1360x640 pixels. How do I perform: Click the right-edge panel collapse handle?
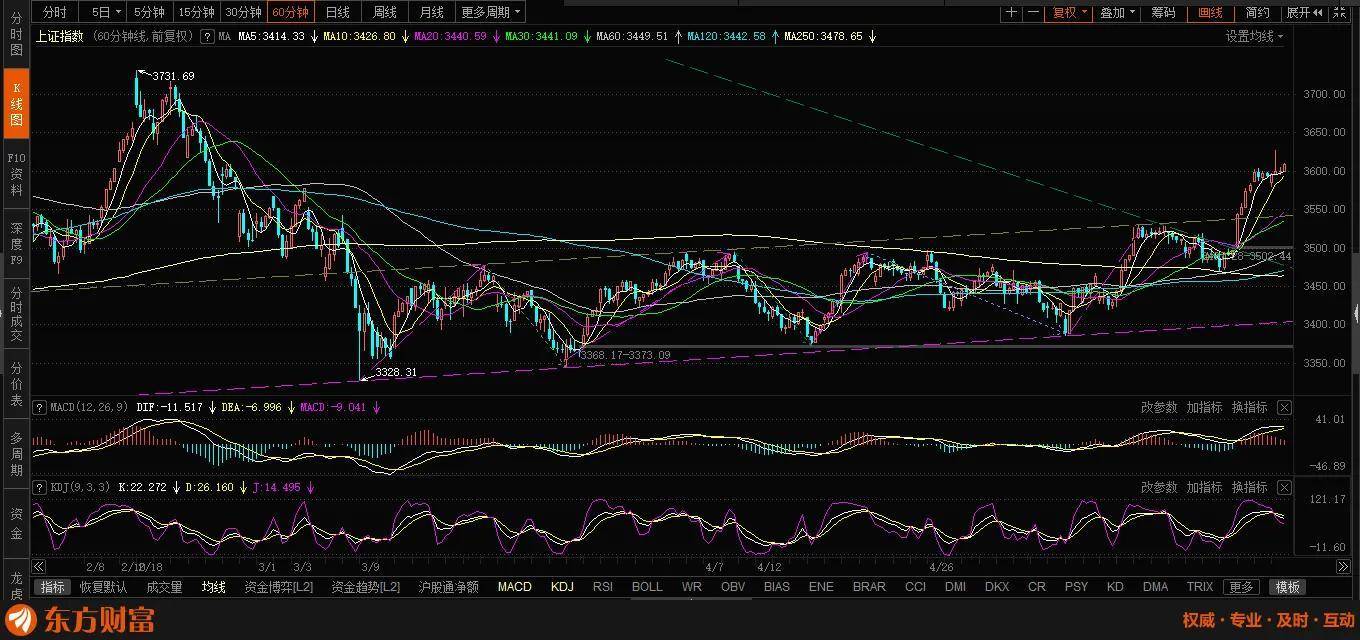pyautogui.click(x=1355, y=314)
